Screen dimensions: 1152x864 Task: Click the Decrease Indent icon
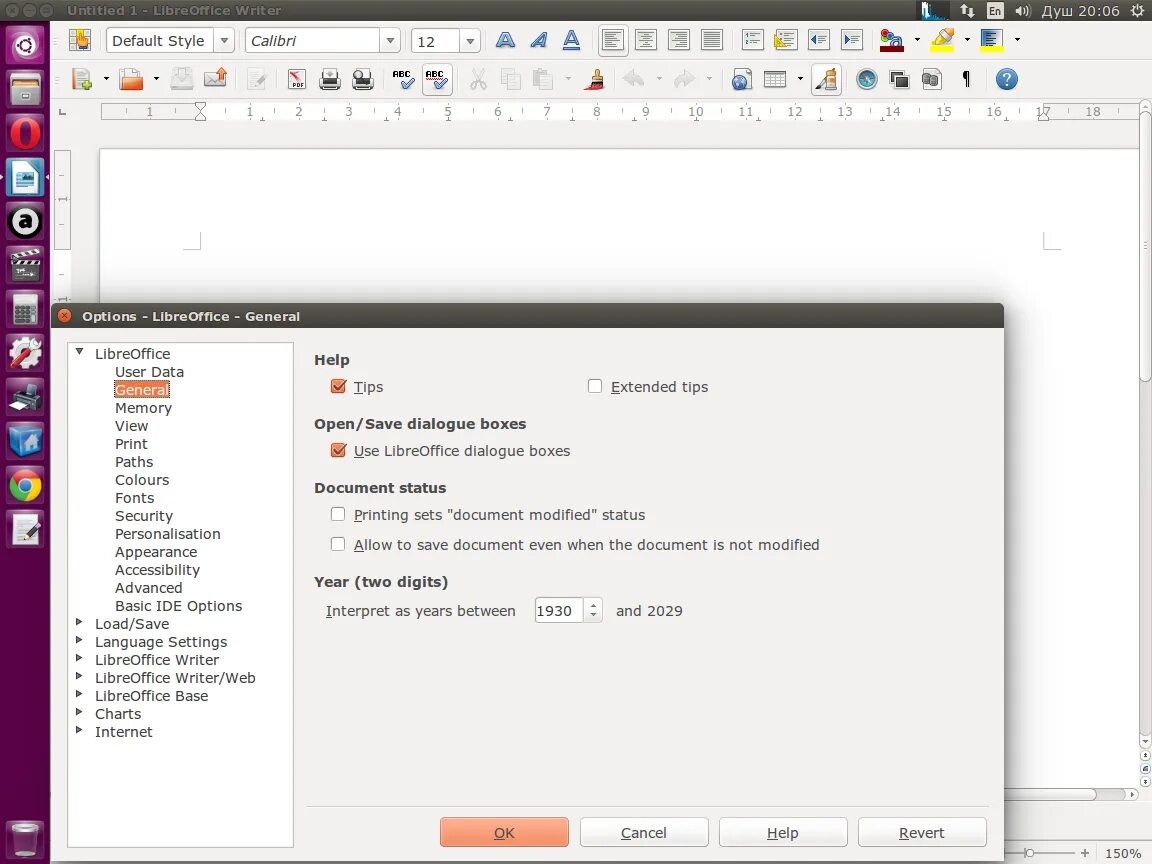tap(819, 40)
